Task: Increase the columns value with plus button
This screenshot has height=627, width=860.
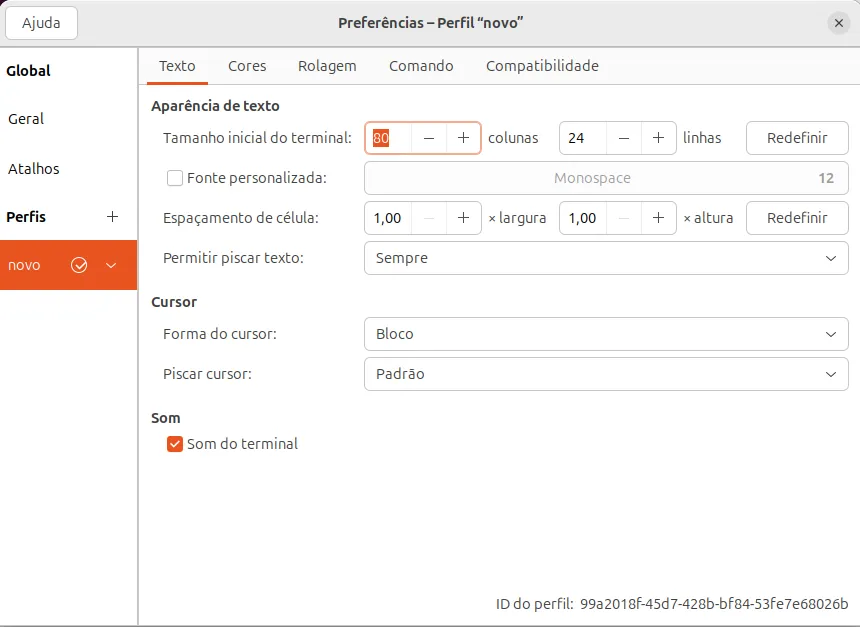Action: (463, 138)
